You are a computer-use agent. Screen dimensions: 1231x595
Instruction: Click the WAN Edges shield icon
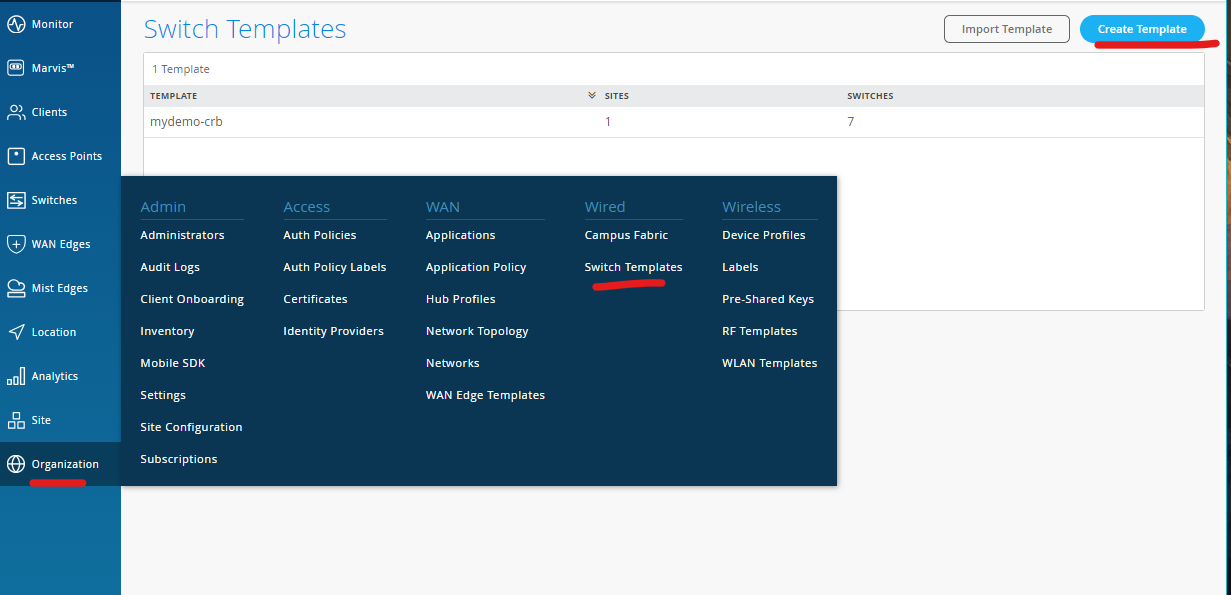[16, 244]
